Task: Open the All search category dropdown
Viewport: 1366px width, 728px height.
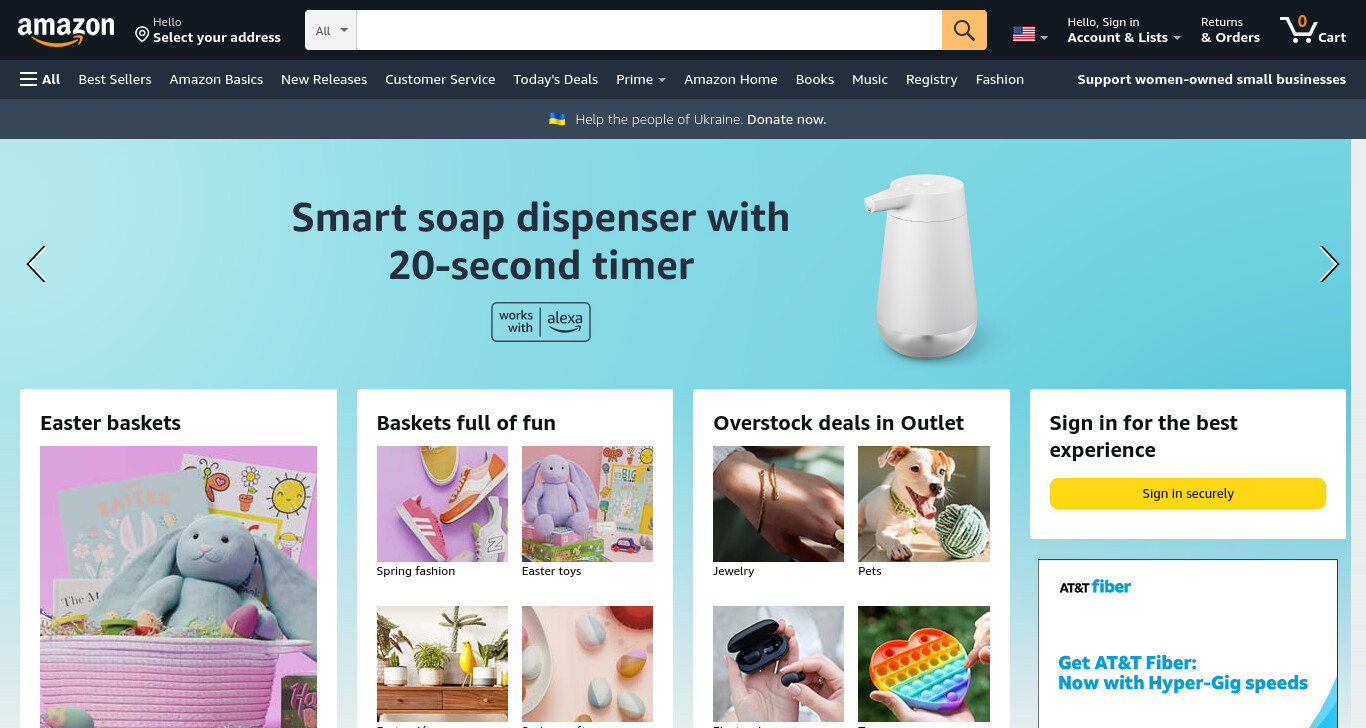Action: (331, 30)
